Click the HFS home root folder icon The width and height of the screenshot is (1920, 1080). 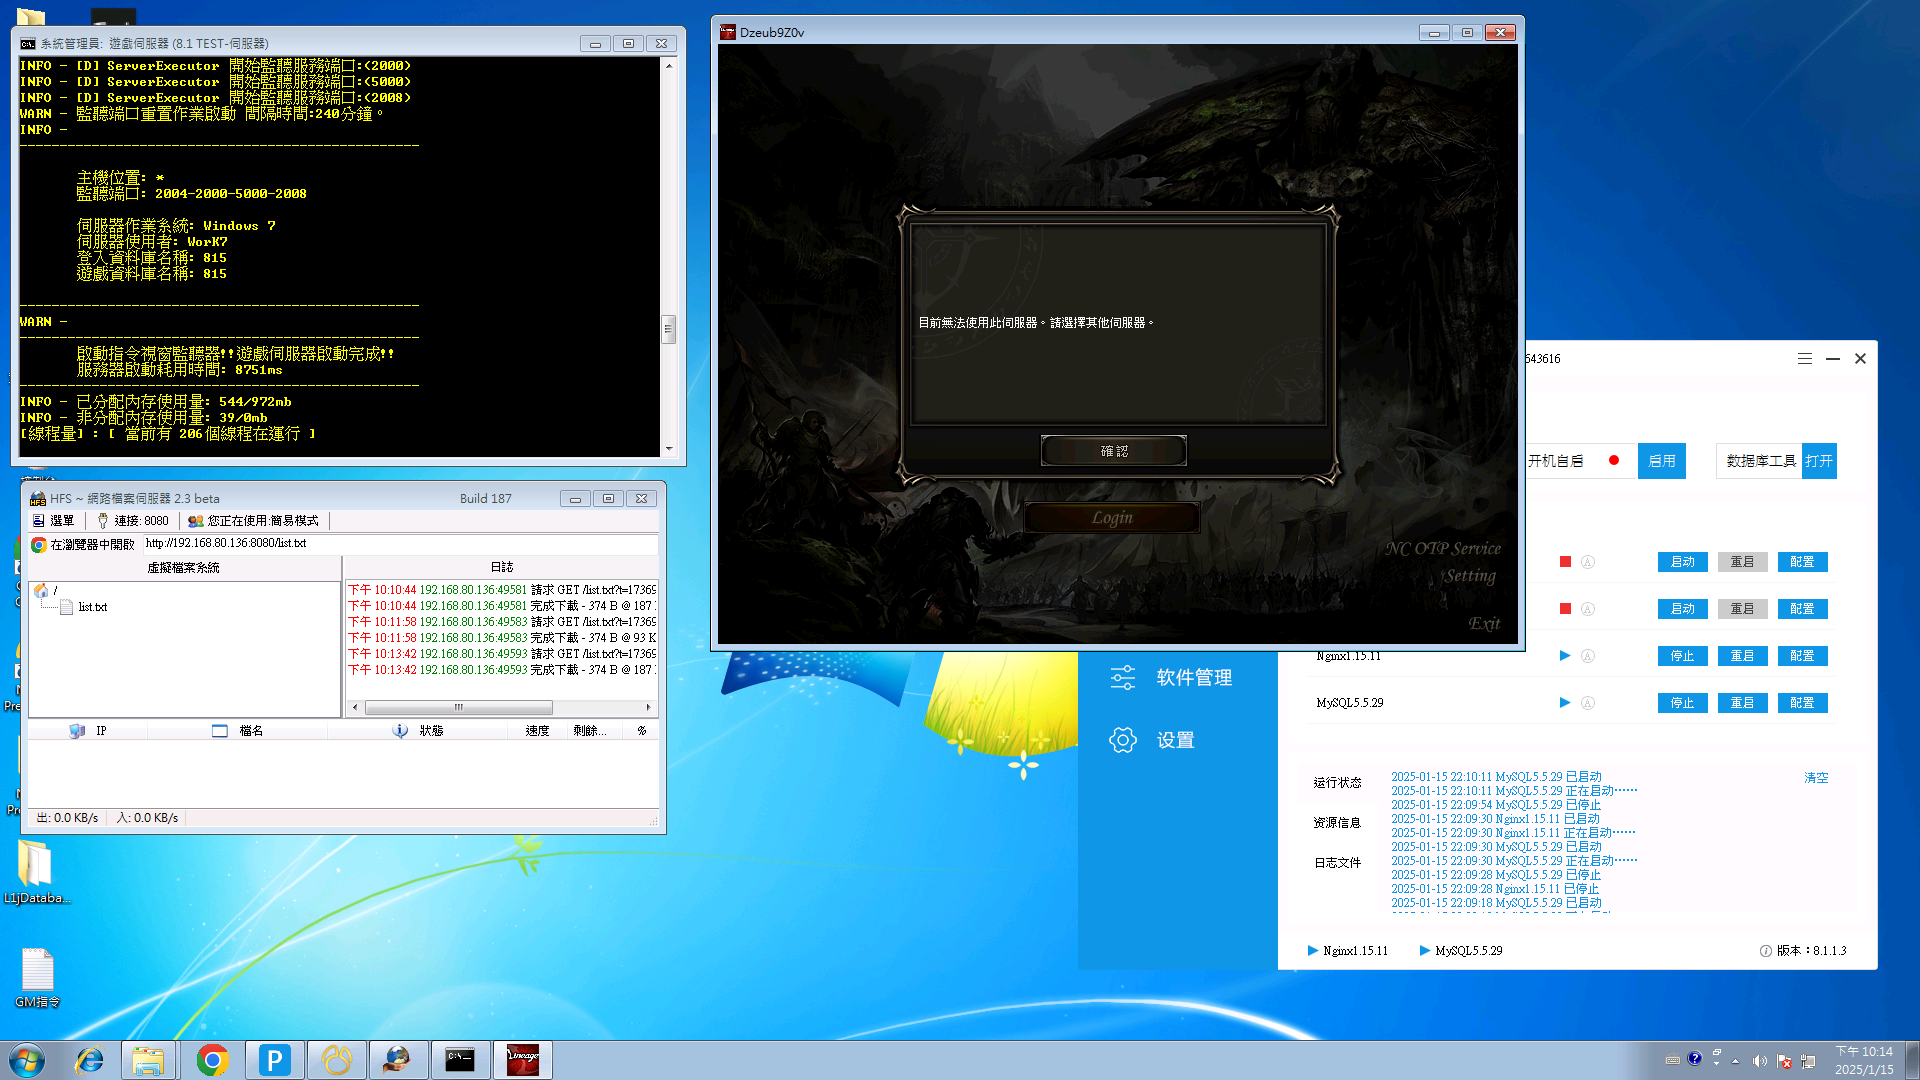(41, 590)
